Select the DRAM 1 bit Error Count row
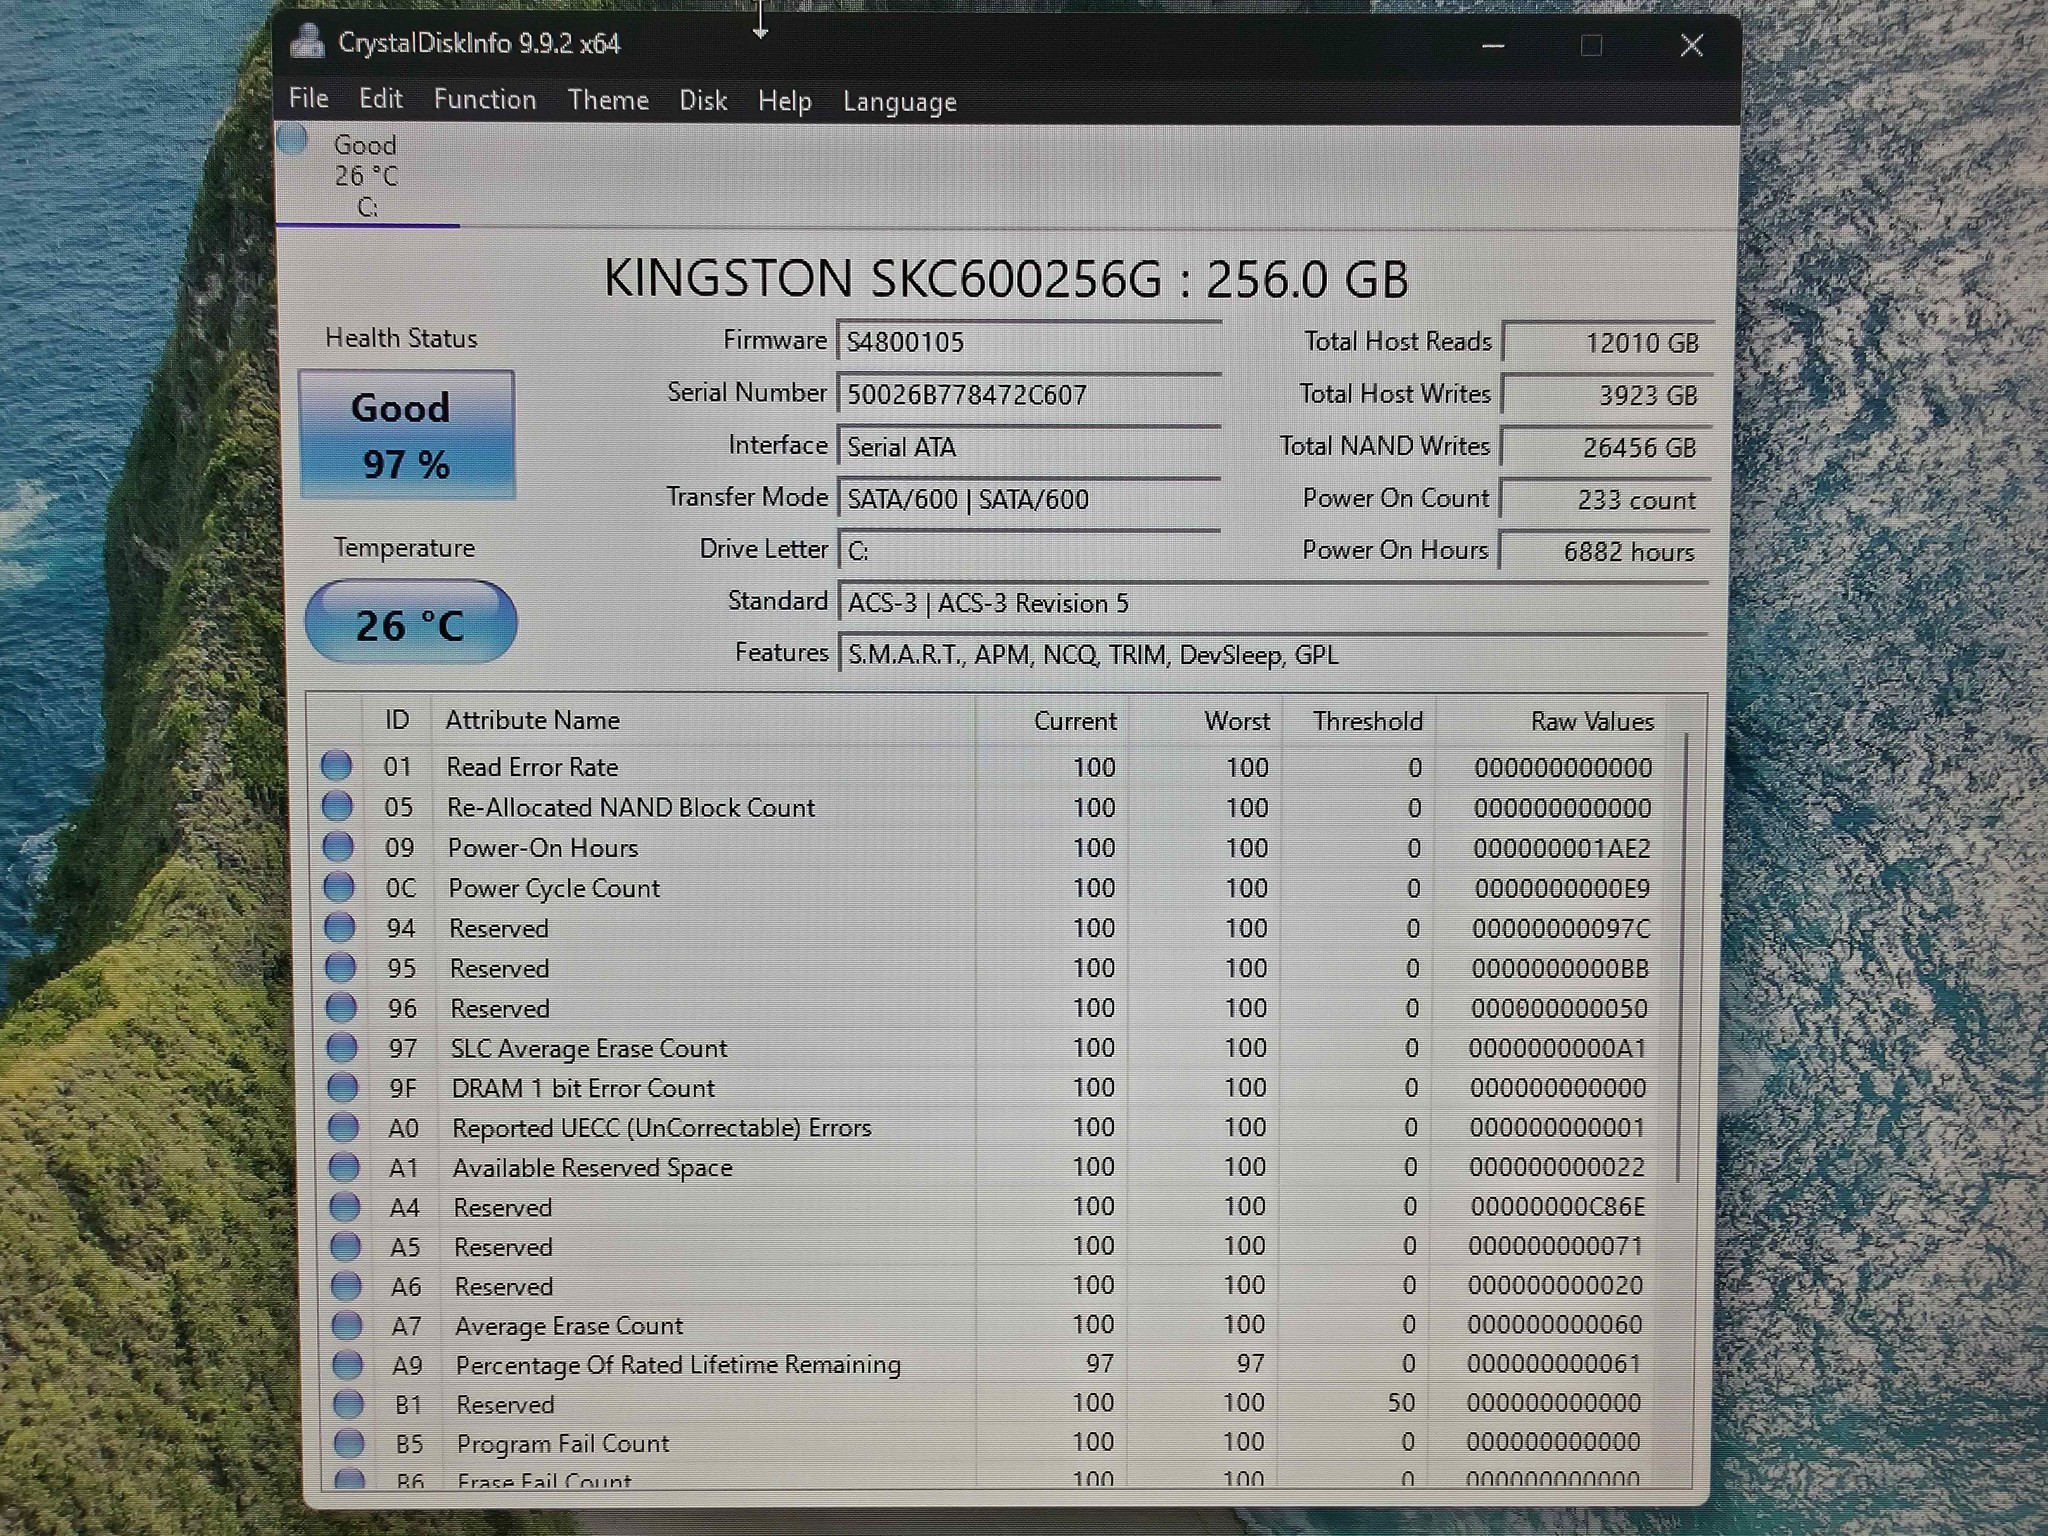 990,1087
